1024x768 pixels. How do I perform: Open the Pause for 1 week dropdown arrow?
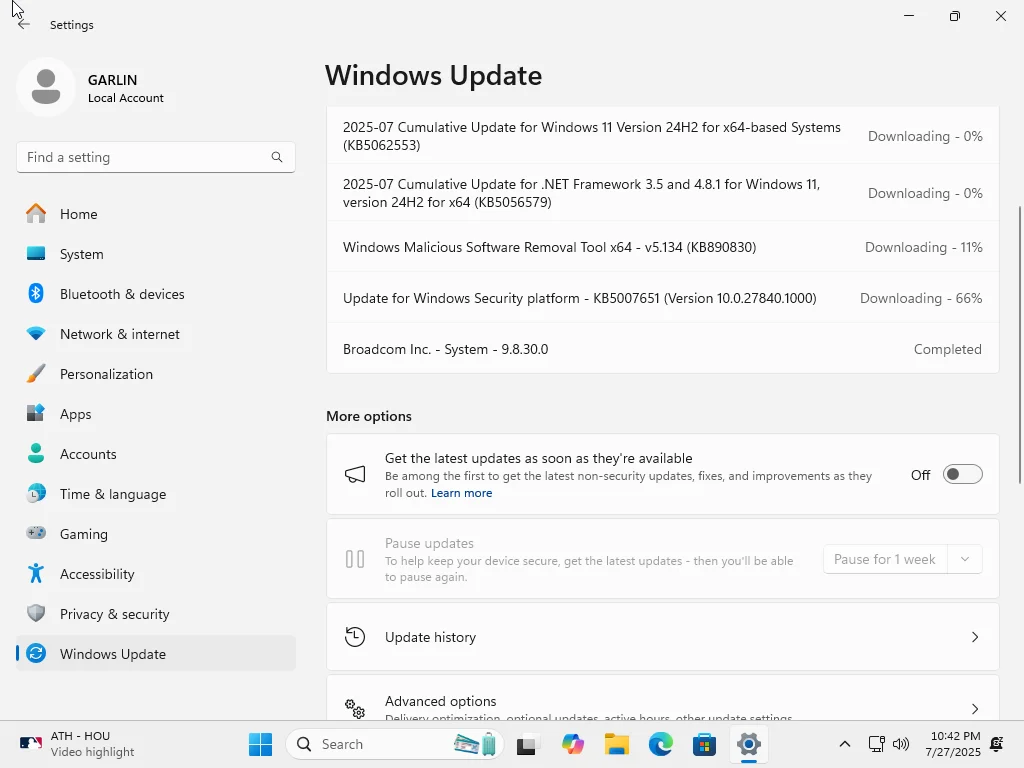tap(965, 560)
